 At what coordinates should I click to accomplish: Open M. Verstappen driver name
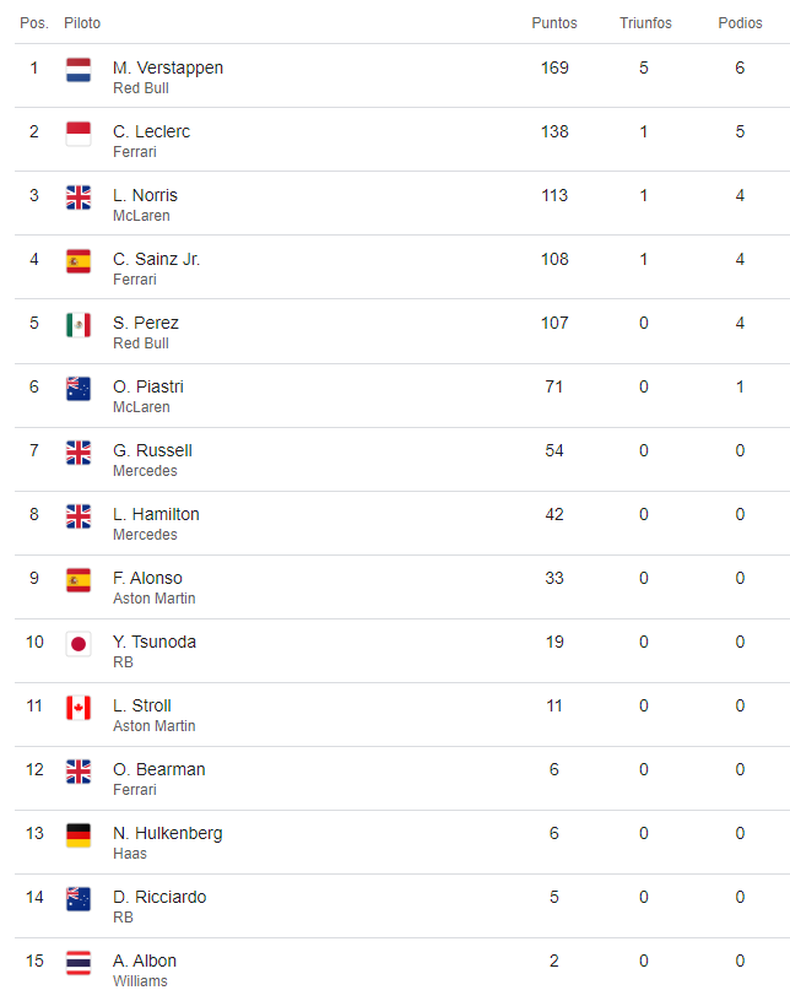tap(168, 68)
